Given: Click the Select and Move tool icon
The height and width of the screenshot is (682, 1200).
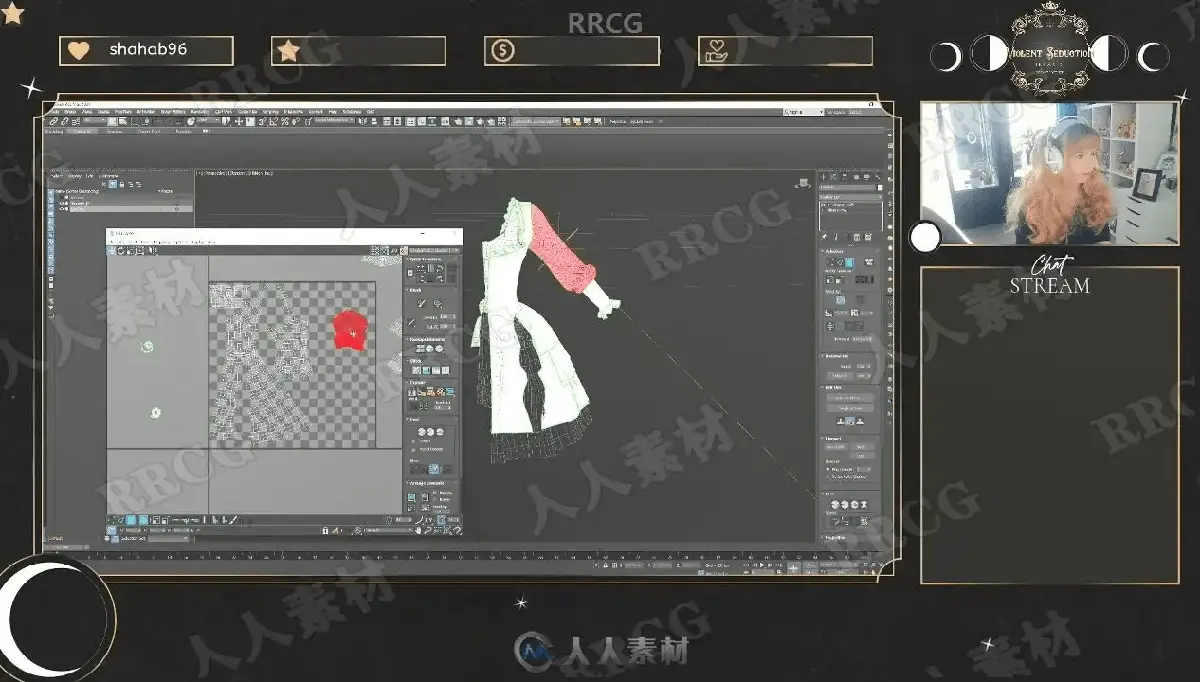Looking at the screenshot, I should pos(239,121).
